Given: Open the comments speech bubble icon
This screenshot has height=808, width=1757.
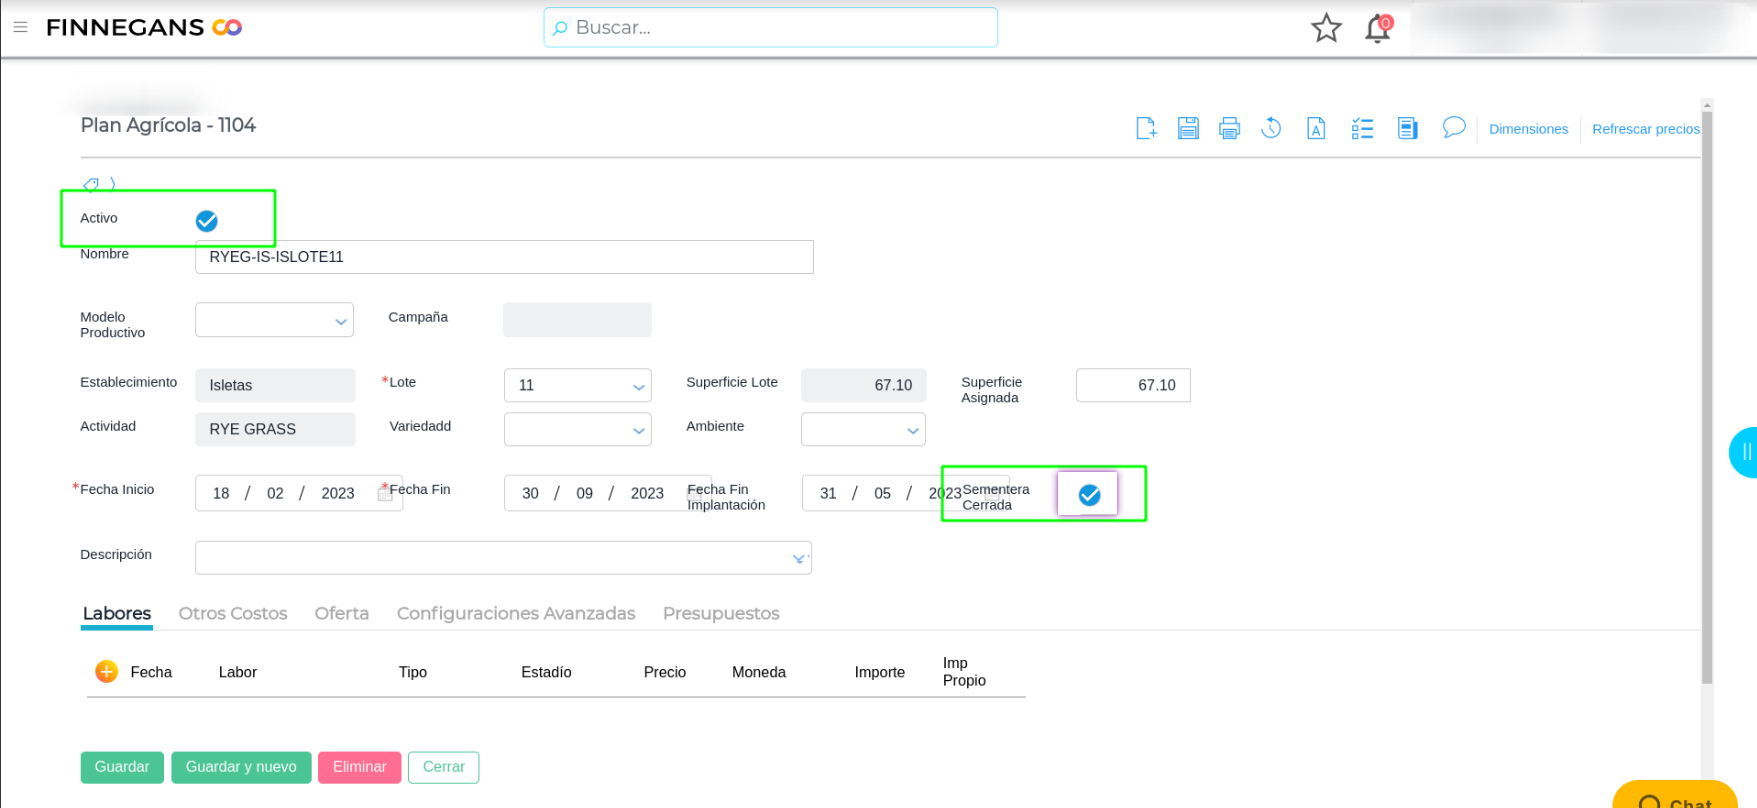Looking at the screenshot, I should (x=1453, y=127).
